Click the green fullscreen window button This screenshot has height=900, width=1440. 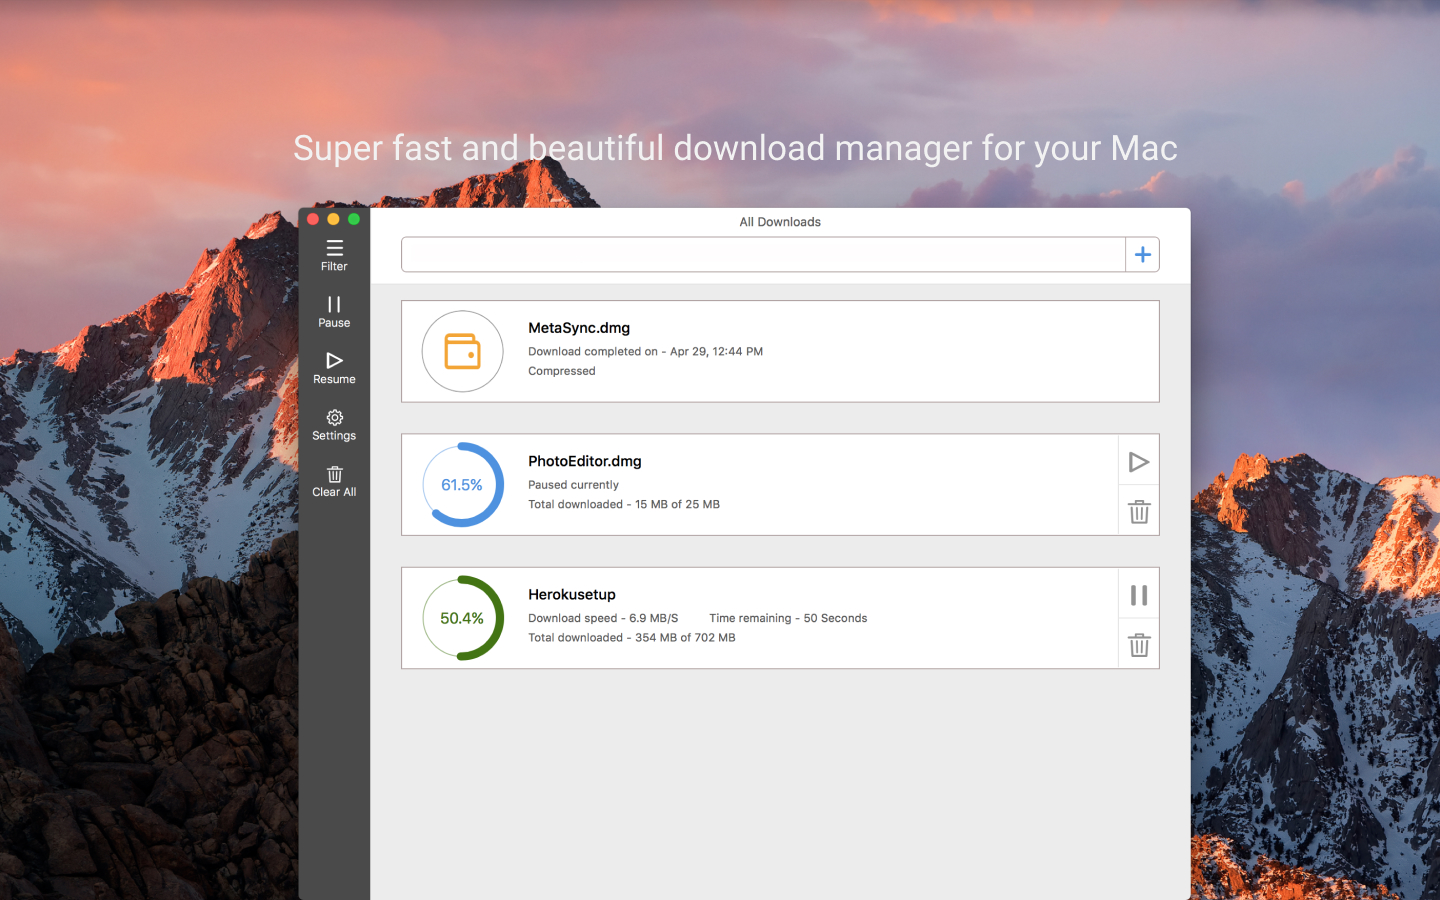coord(353,219)
